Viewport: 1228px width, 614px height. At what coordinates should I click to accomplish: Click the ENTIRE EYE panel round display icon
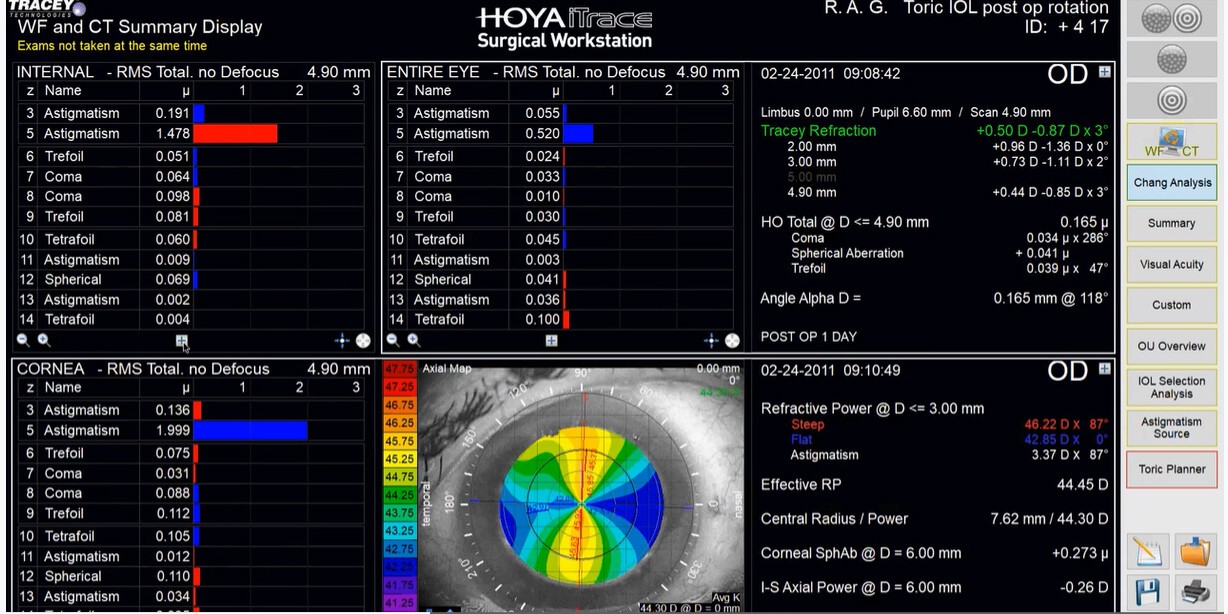pos(732,341)
